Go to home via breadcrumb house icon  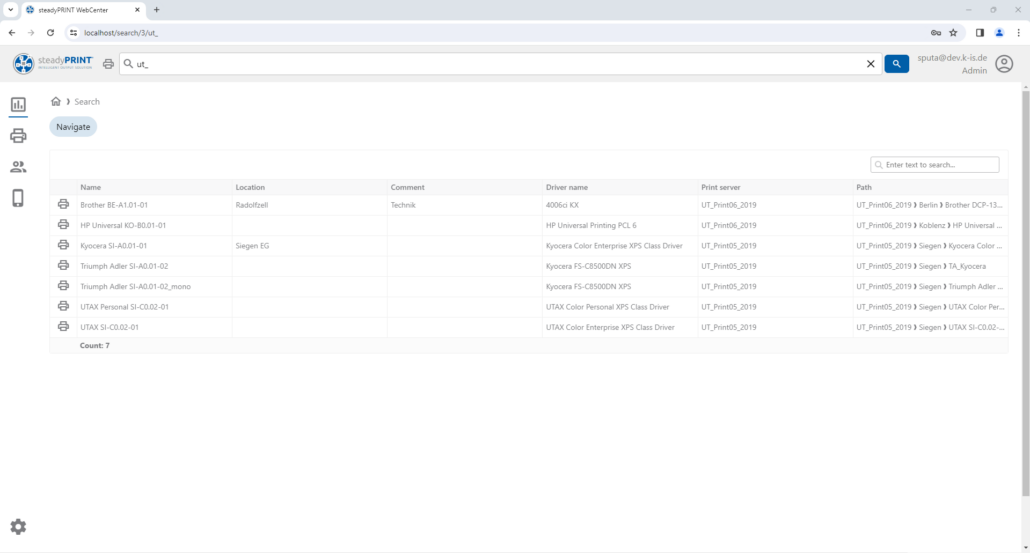pos(56,101)
